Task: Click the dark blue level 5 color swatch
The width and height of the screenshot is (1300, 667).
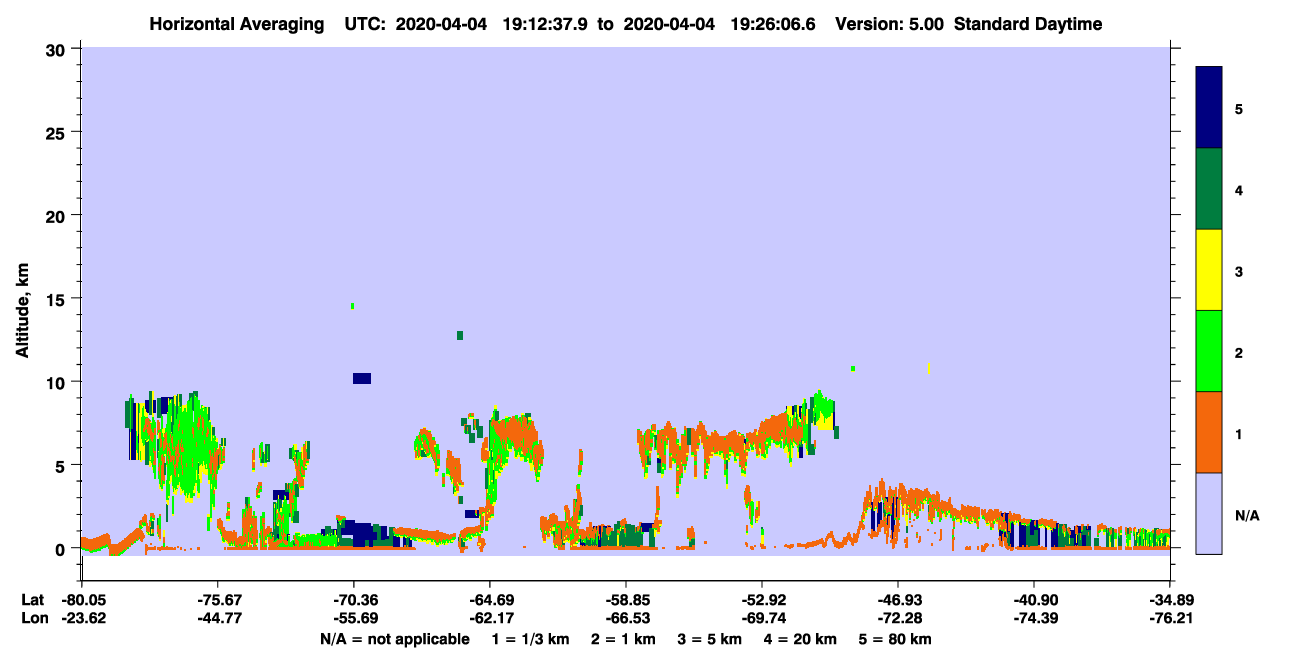Action: click(1209, 108)
